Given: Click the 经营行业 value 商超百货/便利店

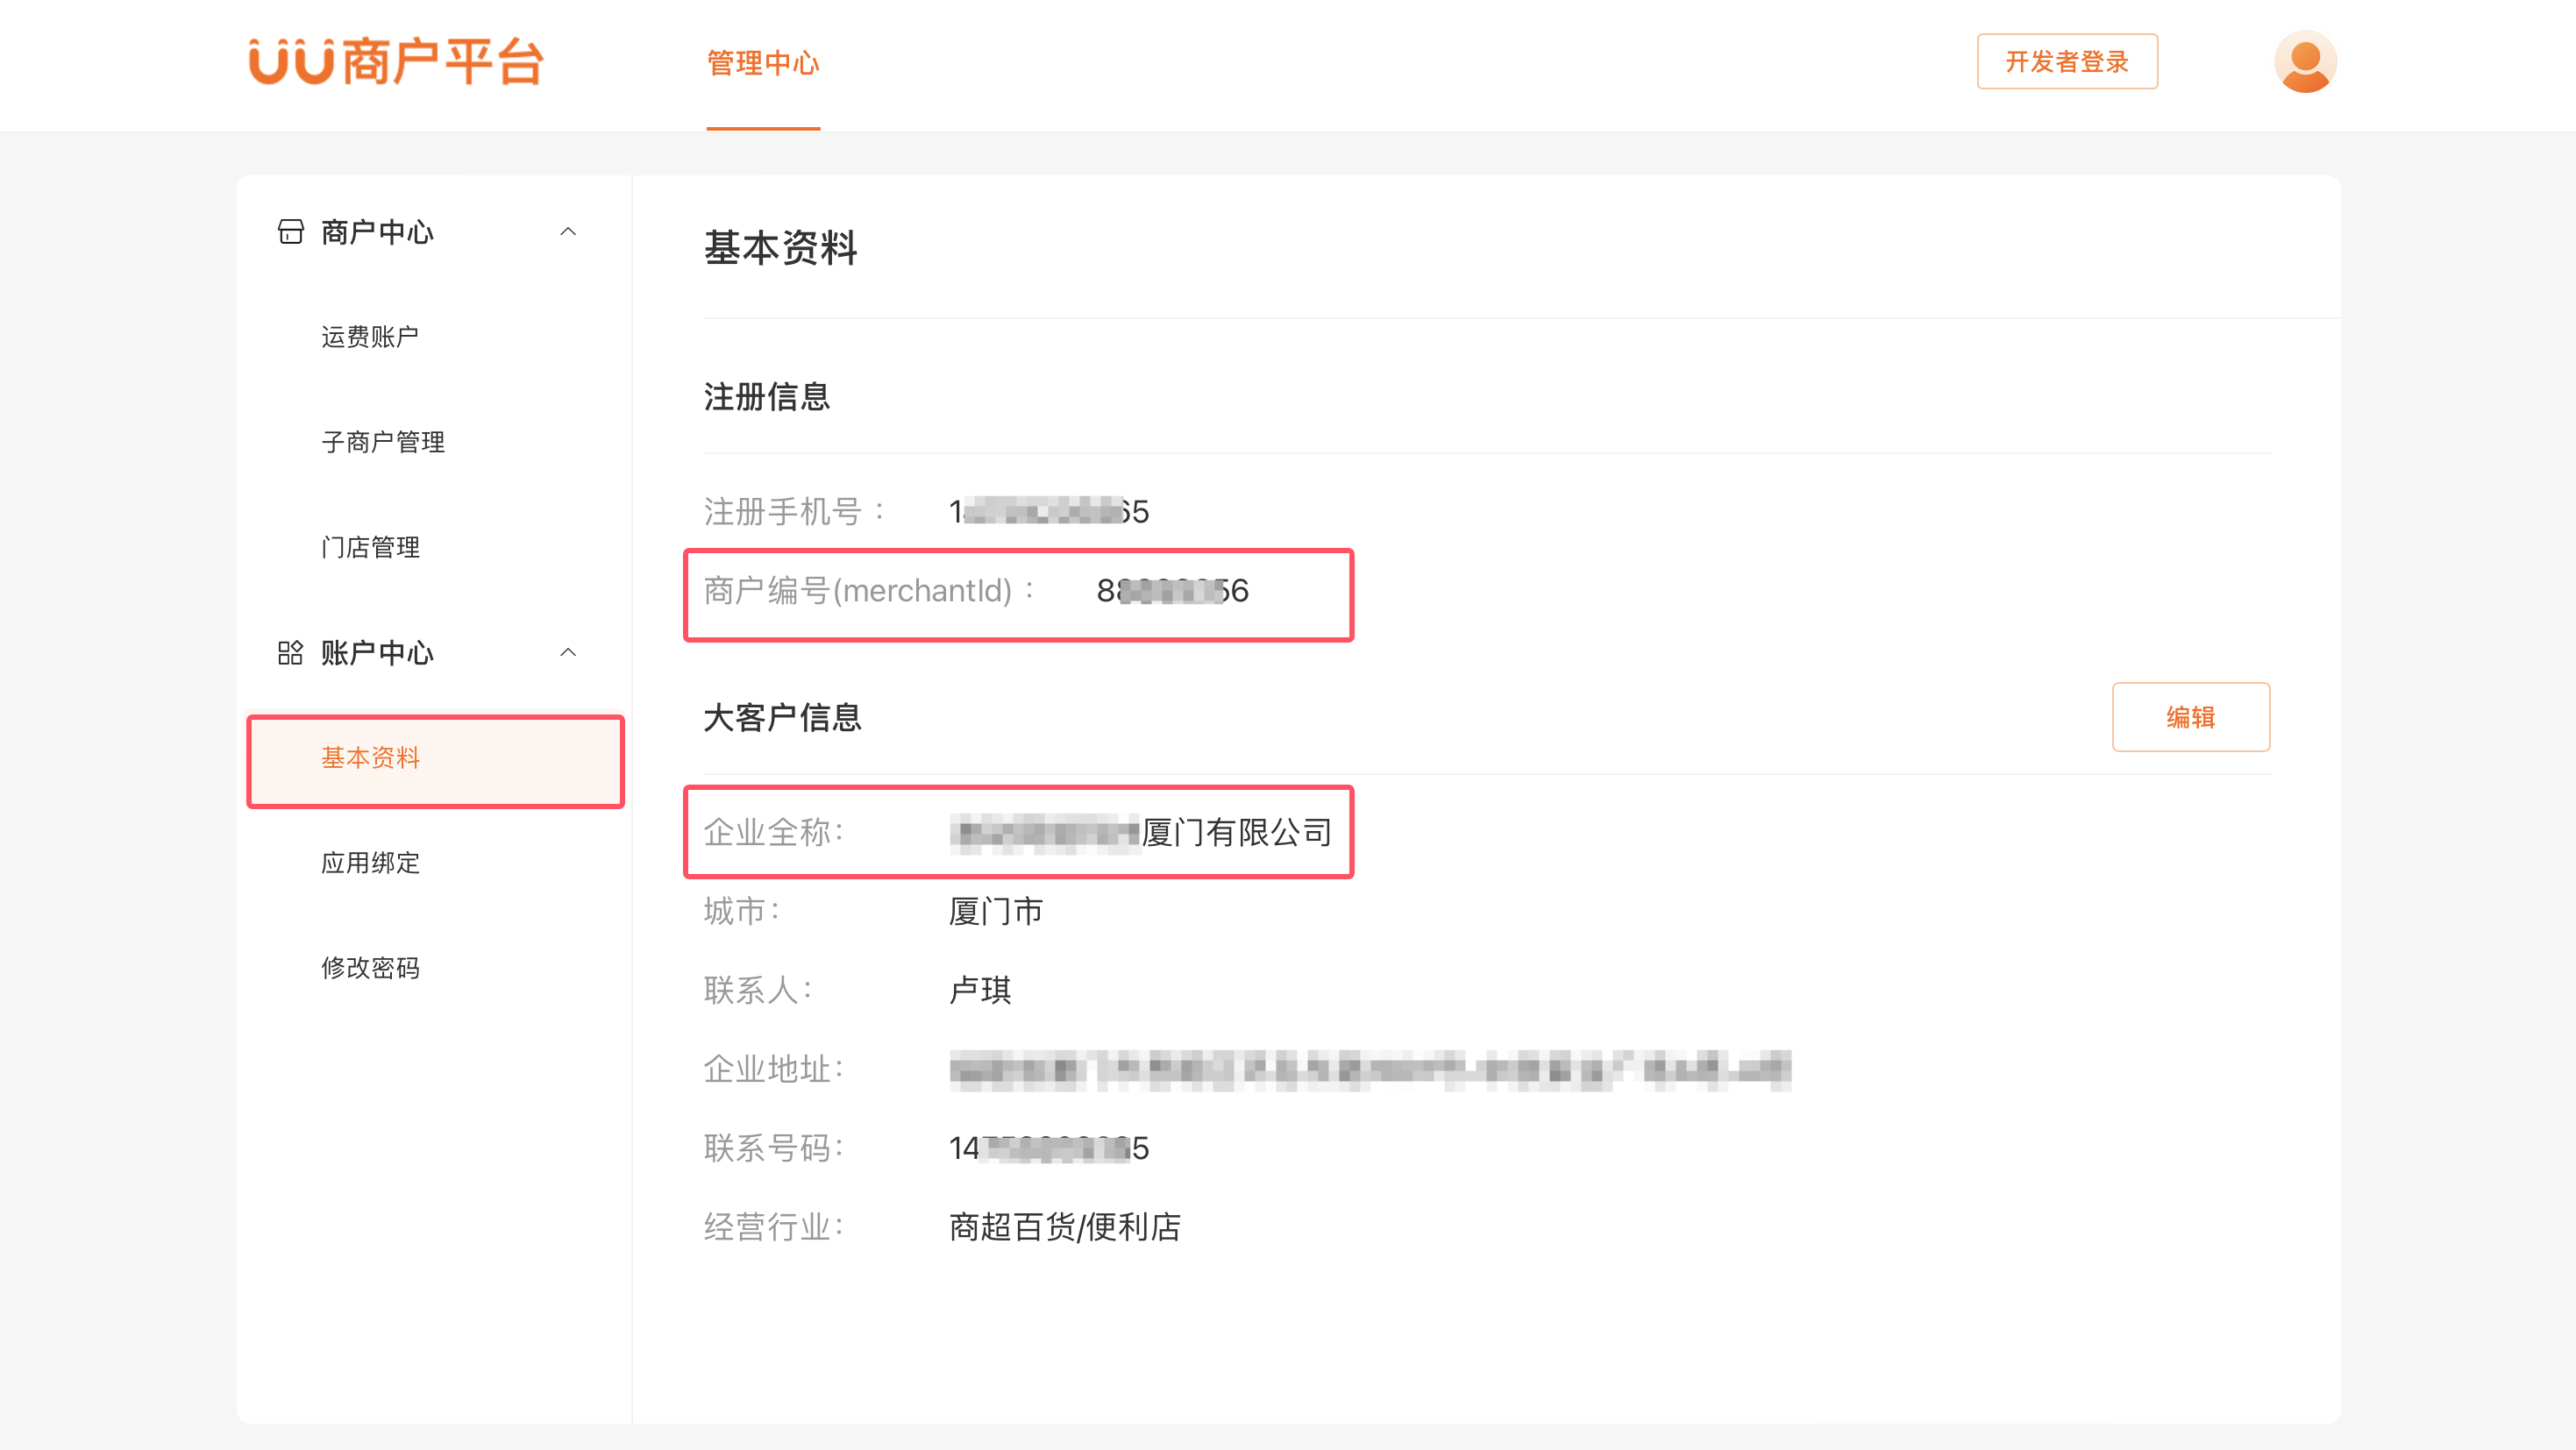Looking at the screenshot, I should point(1064,1227).
